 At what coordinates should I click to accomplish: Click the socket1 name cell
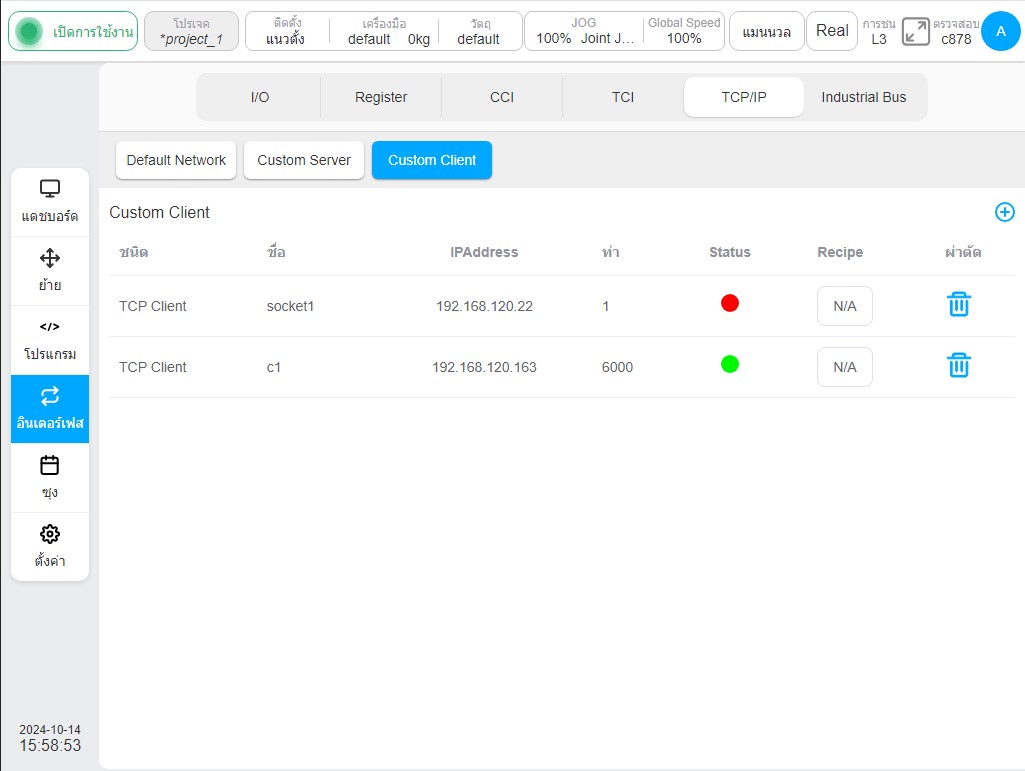(290, 306)
